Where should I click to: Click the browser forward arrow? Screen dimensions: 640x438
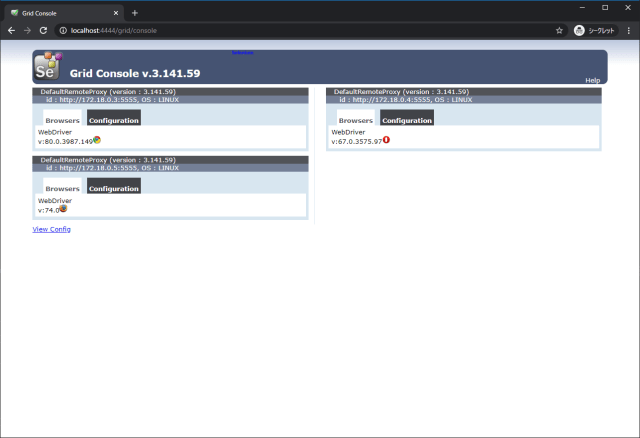point(27,31)
